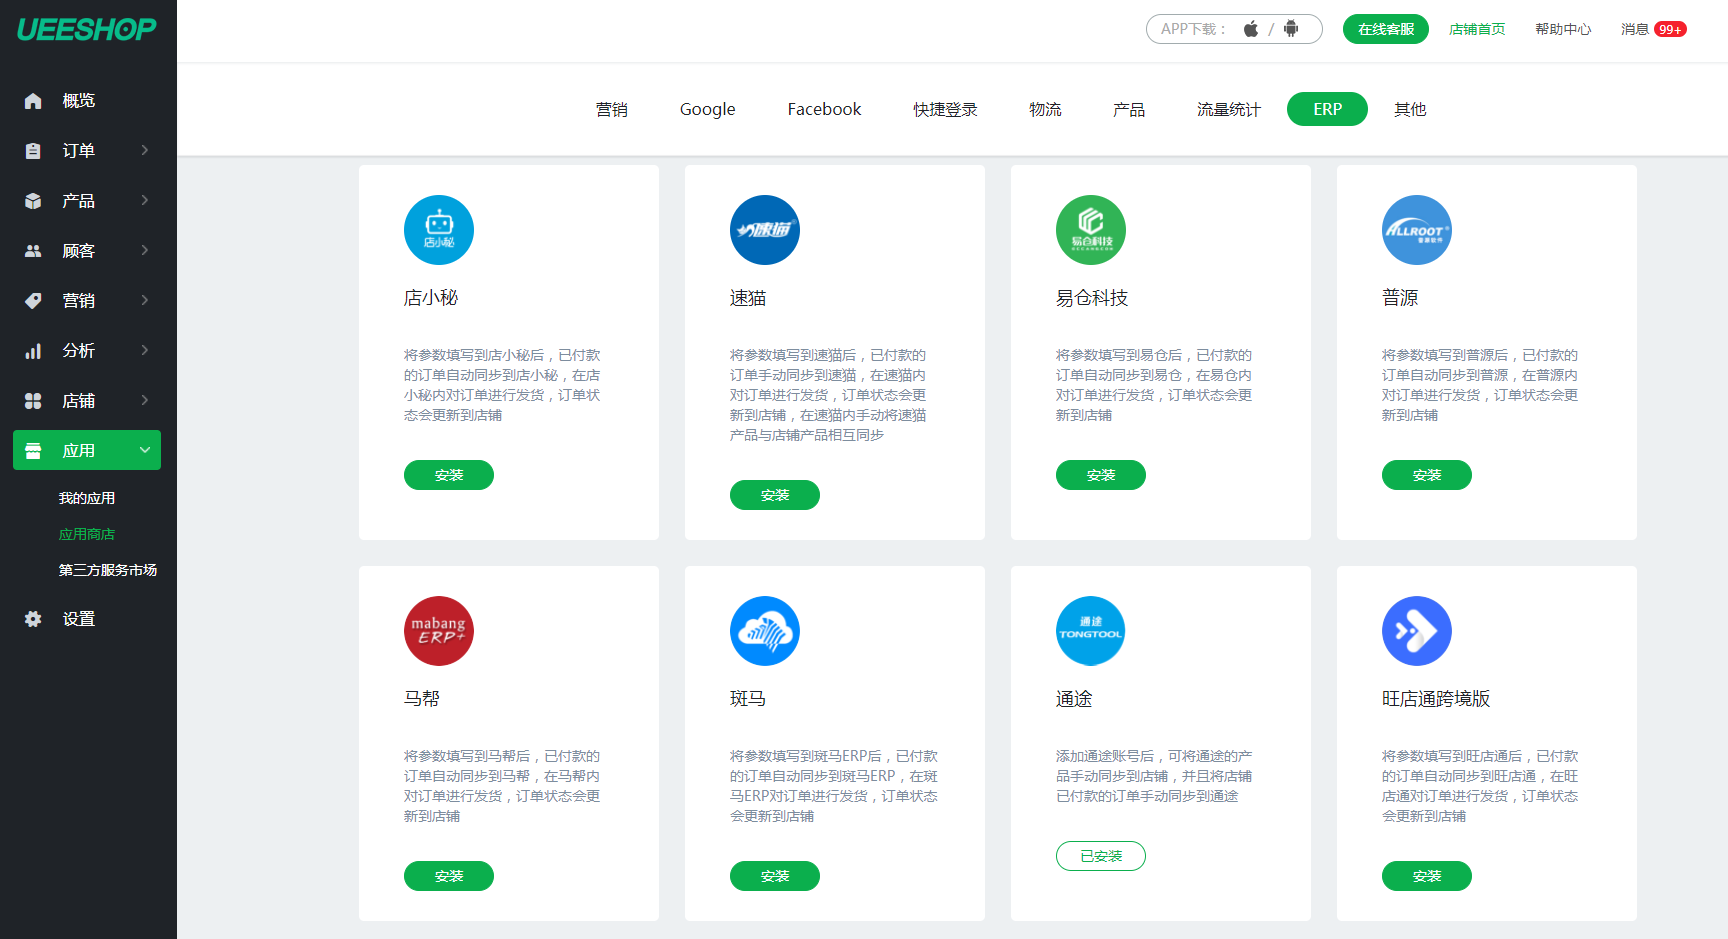Open the 物流 category tab
Screen dimensions: 1728x939
(1045, 109)
